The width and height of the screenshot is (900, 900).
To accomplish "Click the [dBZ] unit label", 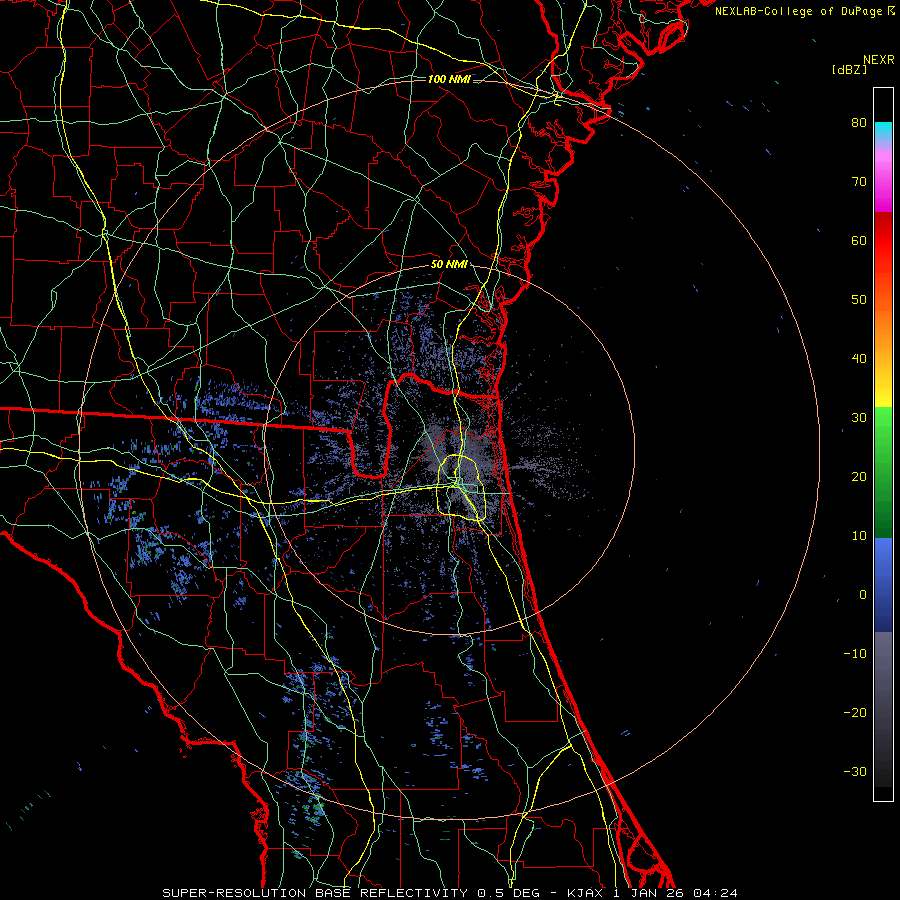I will [849, 69].
